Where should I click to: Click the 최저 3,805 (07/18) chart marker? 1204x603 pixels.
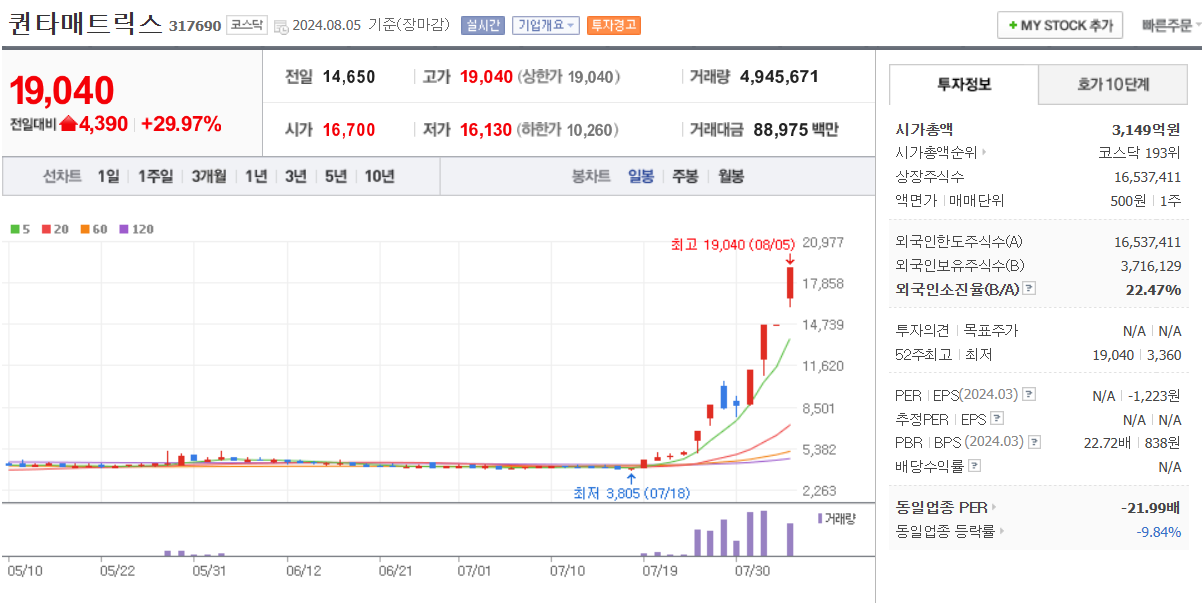(631, 493)
